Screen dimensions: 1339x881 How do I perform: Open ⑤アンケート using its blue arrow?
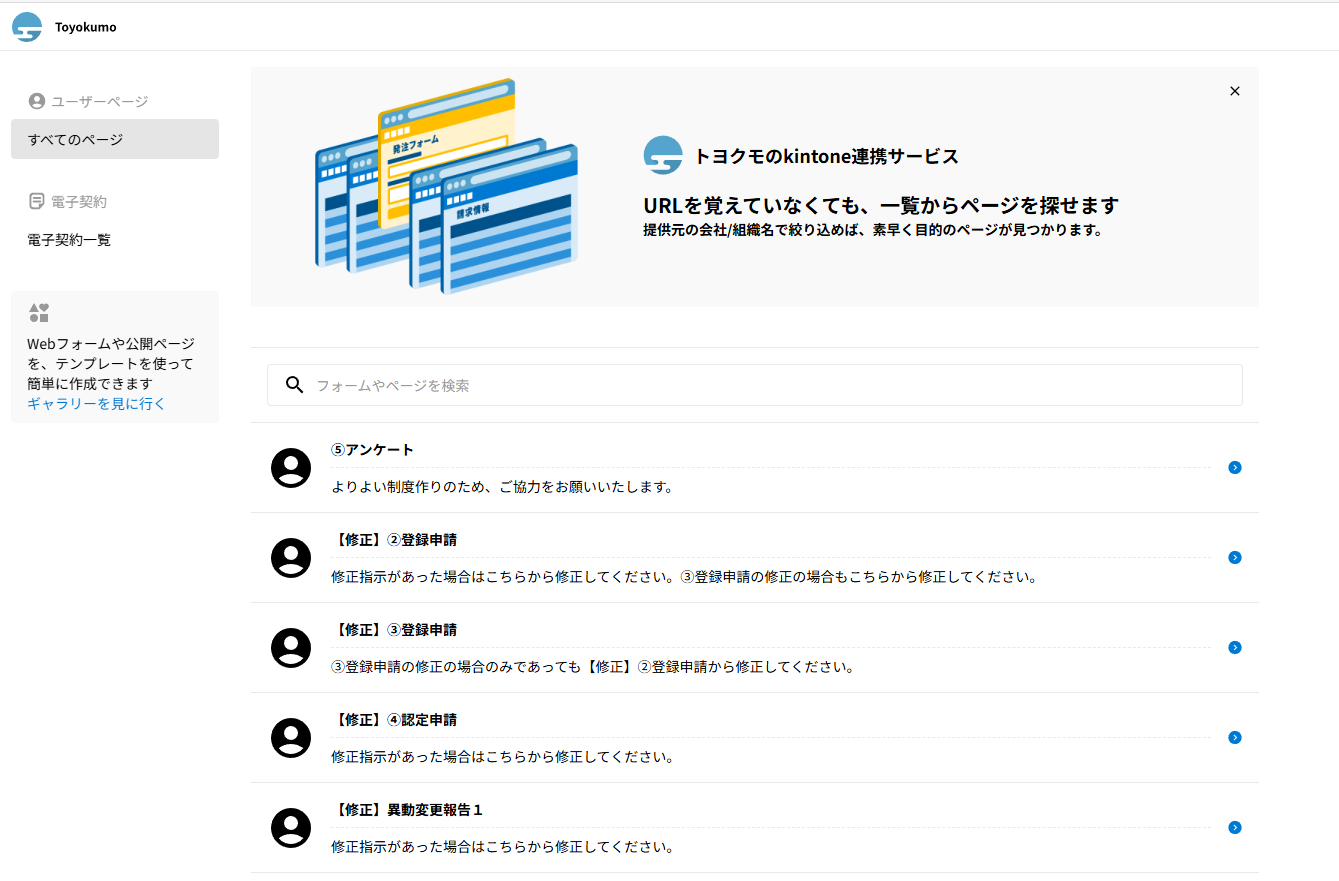[1234, 468]
